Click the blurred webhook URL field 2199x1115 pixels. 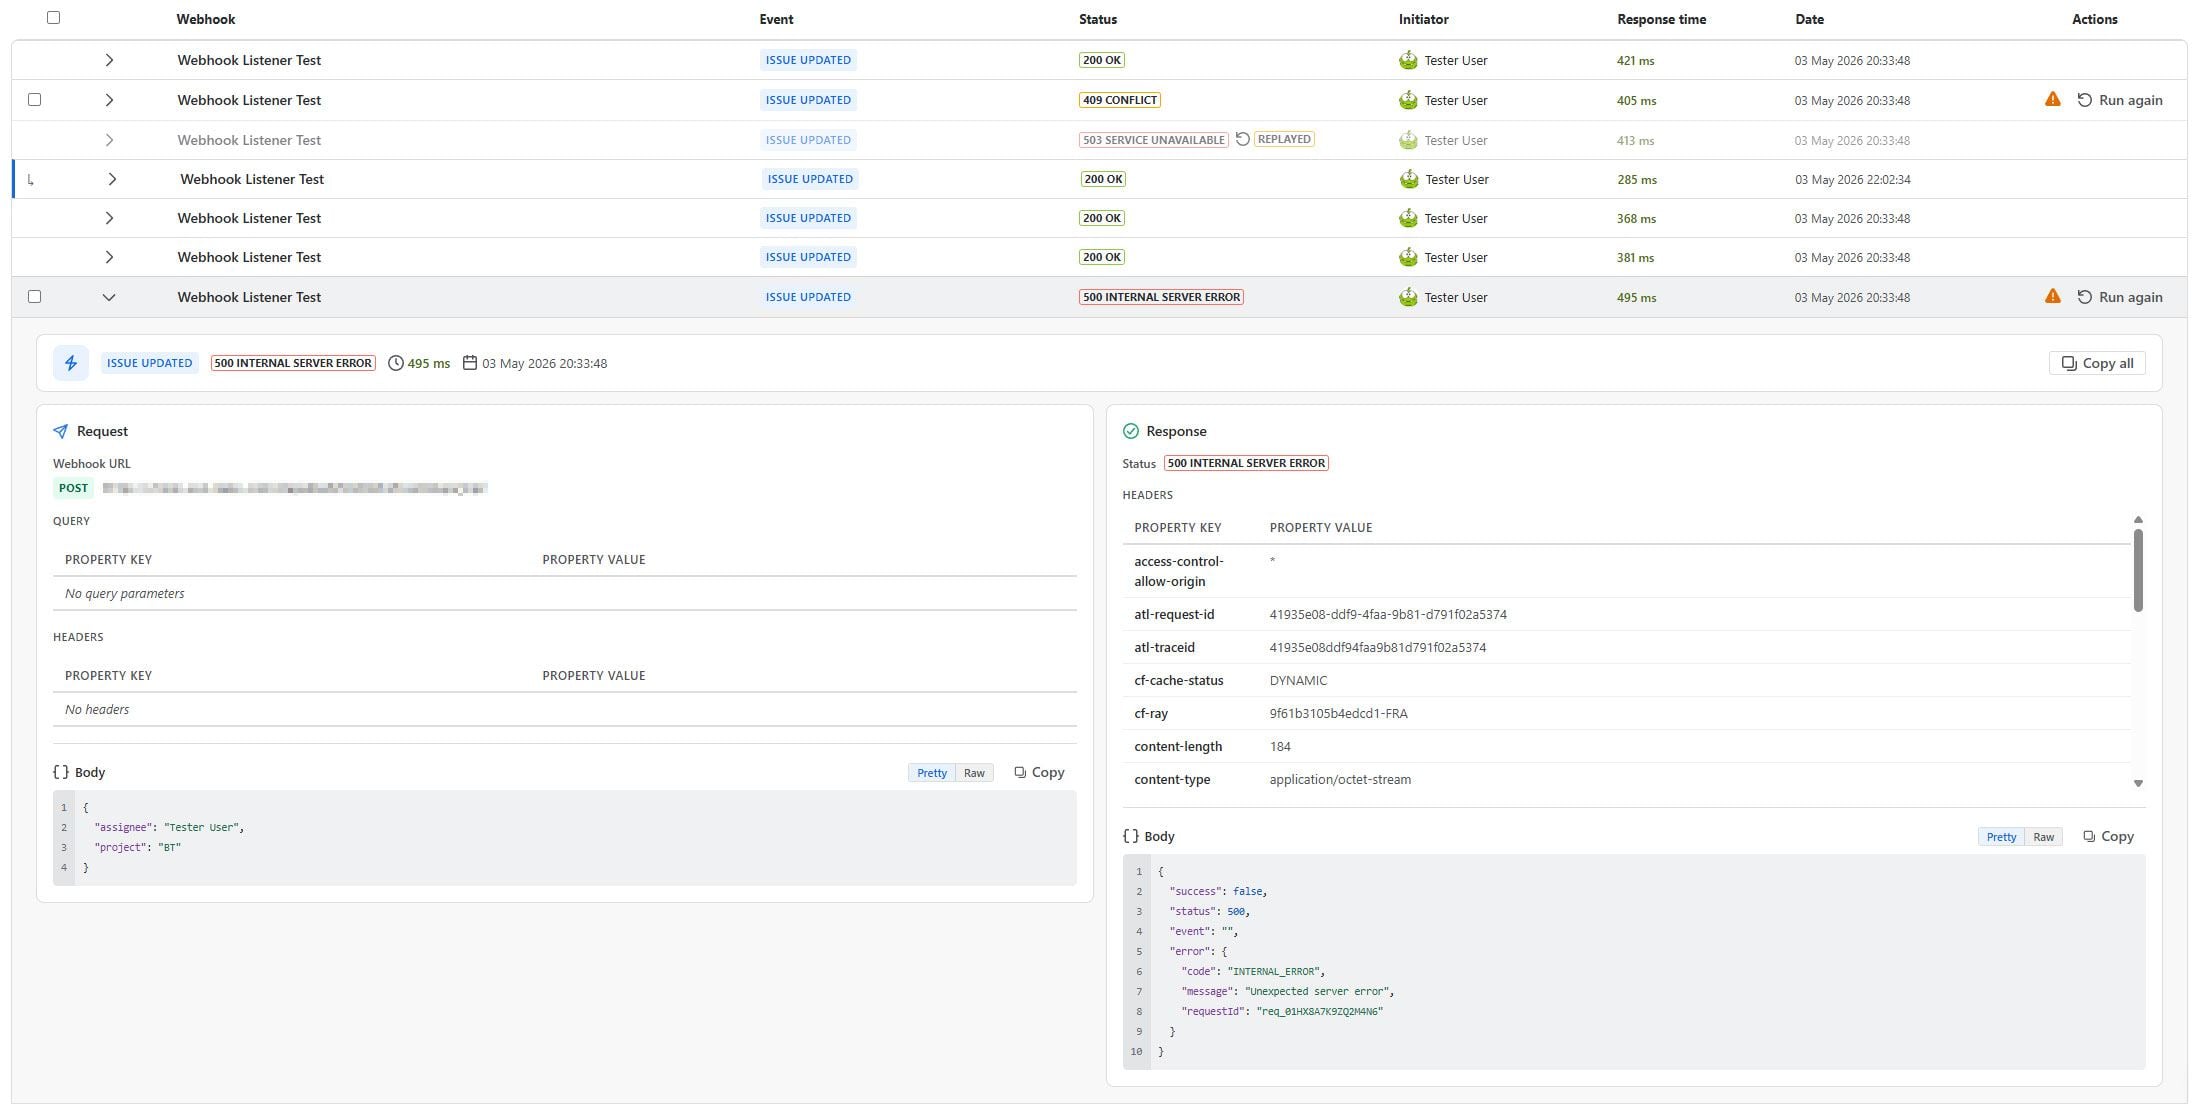pos(295,488)
